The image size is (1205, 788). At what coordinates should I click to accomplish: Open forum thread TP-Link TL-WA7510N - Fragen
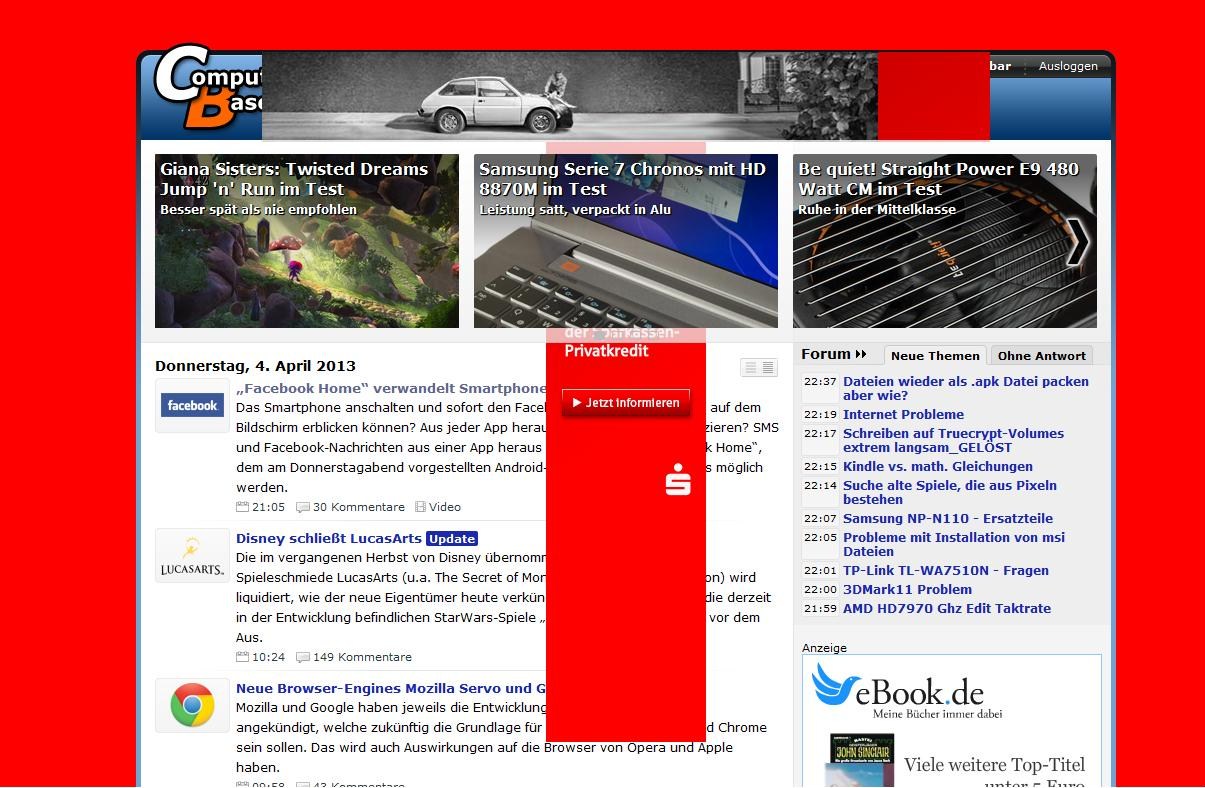click(x=946, y=570)
